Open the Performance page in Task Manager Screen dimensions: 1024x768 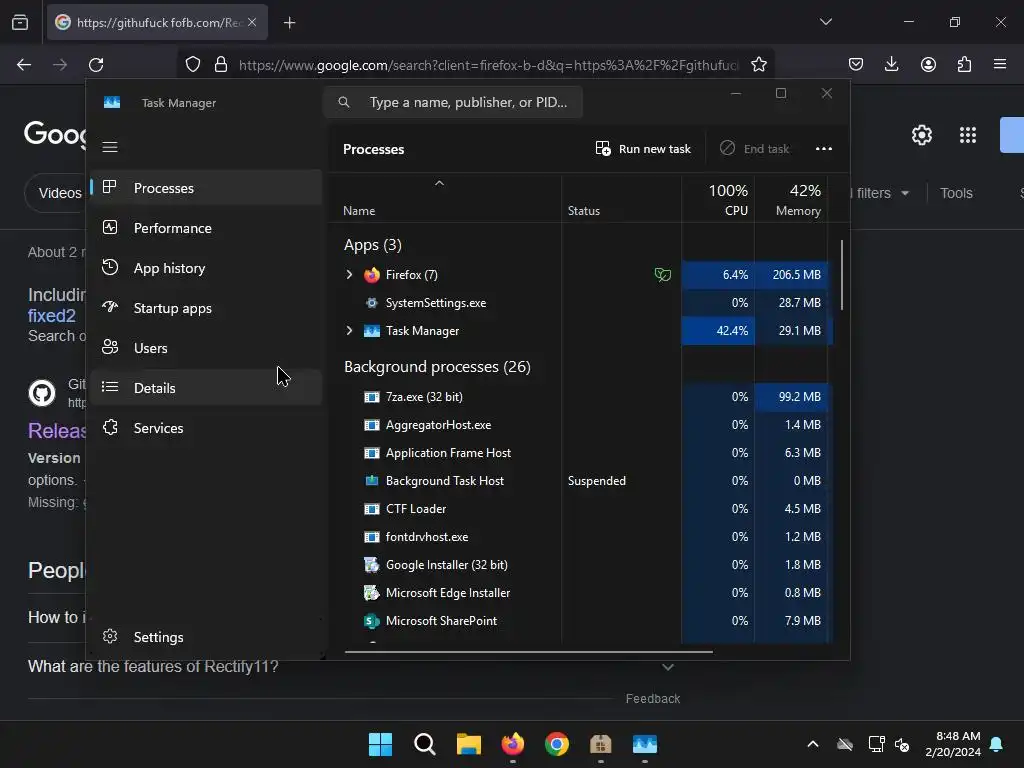[x=206, y=228]
